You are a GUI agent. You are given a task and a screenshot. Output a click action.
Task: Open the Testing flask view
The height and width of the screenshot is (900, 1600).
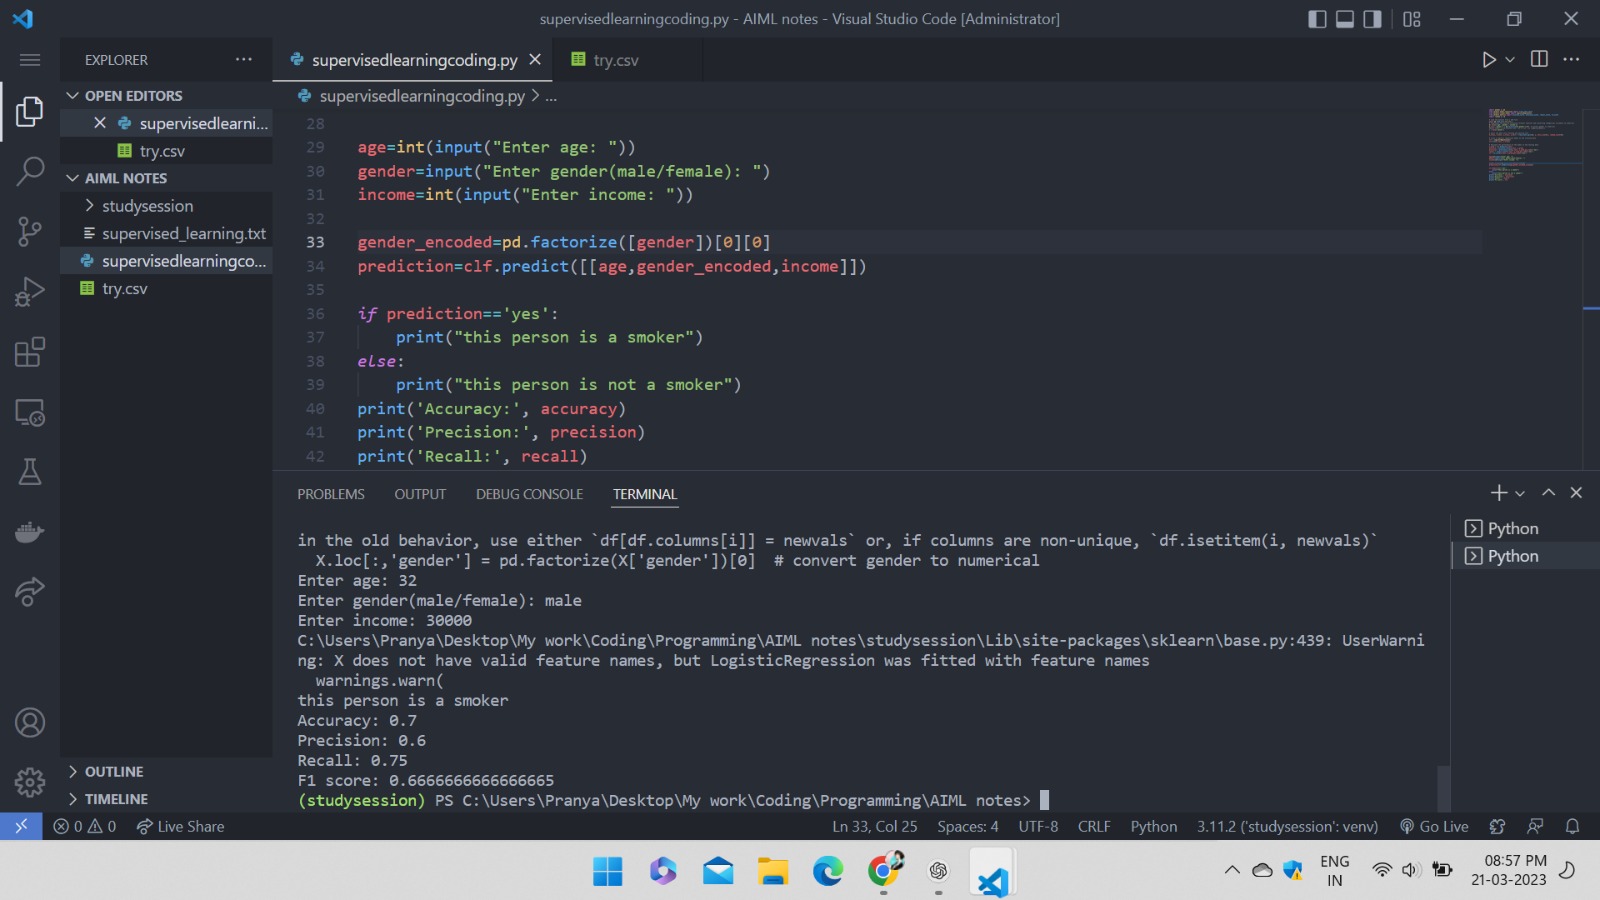[30, 472]
